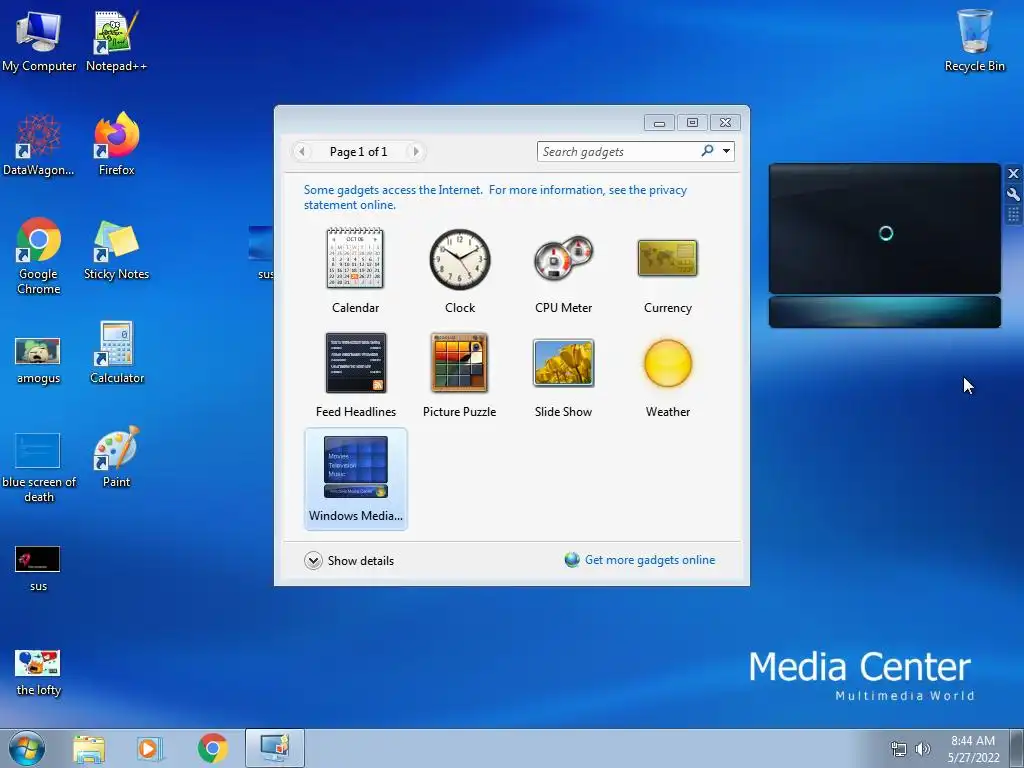Select the Feed Headlines gadget
This screenshot has width=1024, height=768.
click(355, 374)
